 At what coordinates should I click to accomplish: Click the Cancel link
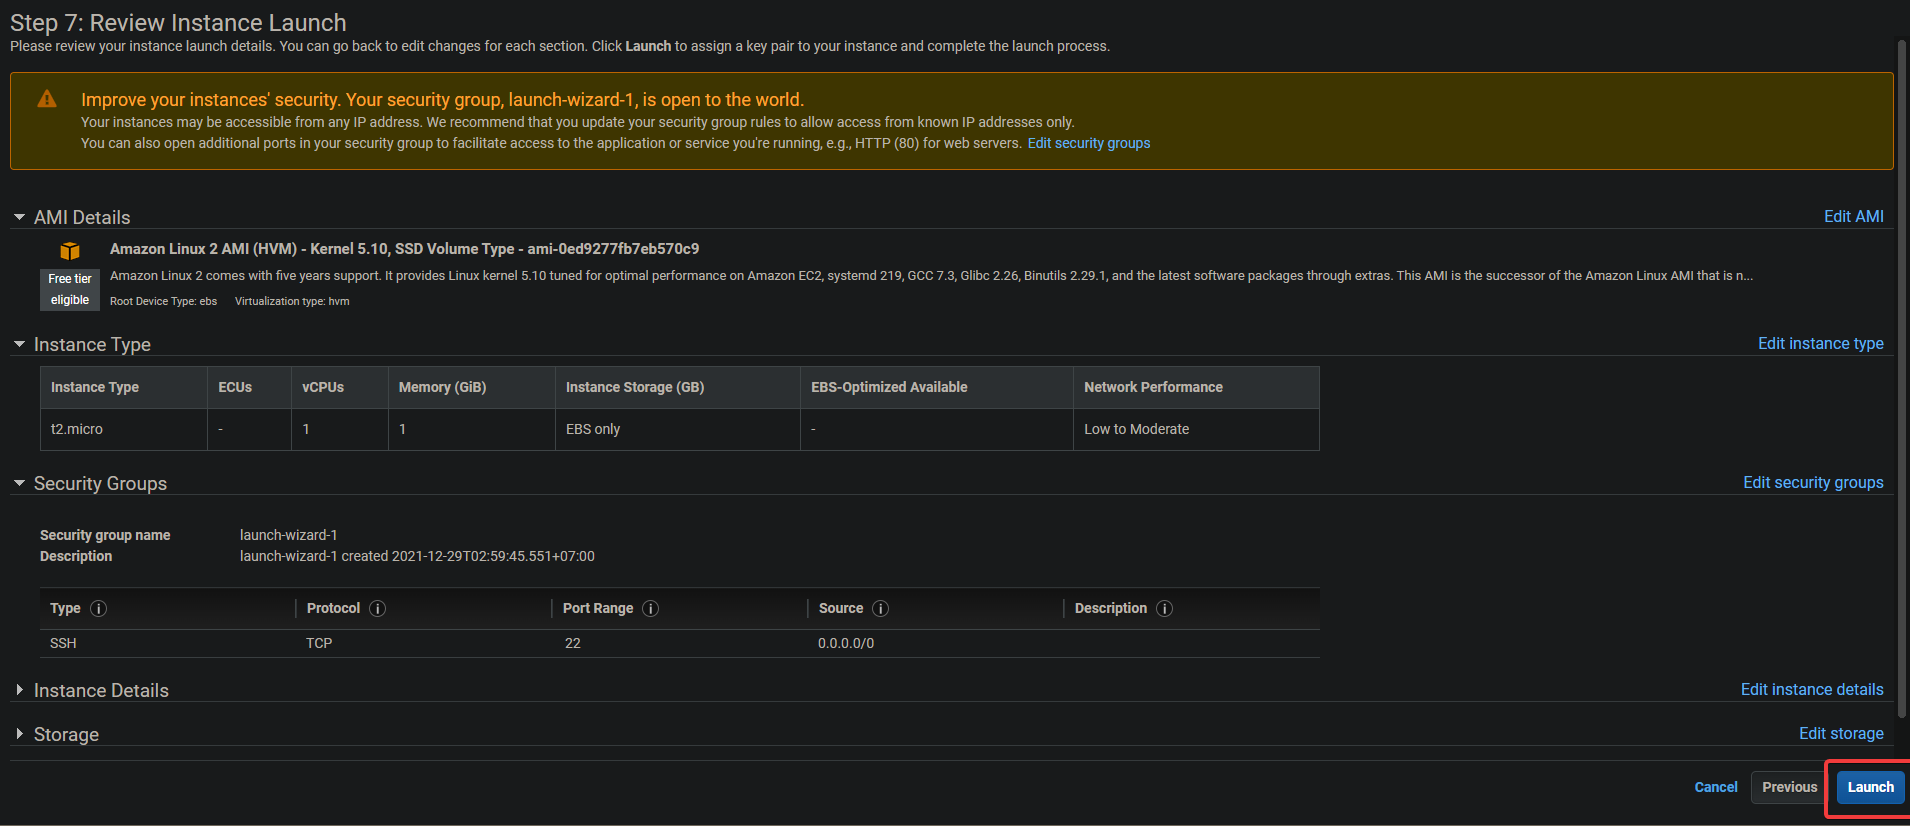pos(1716,787)
